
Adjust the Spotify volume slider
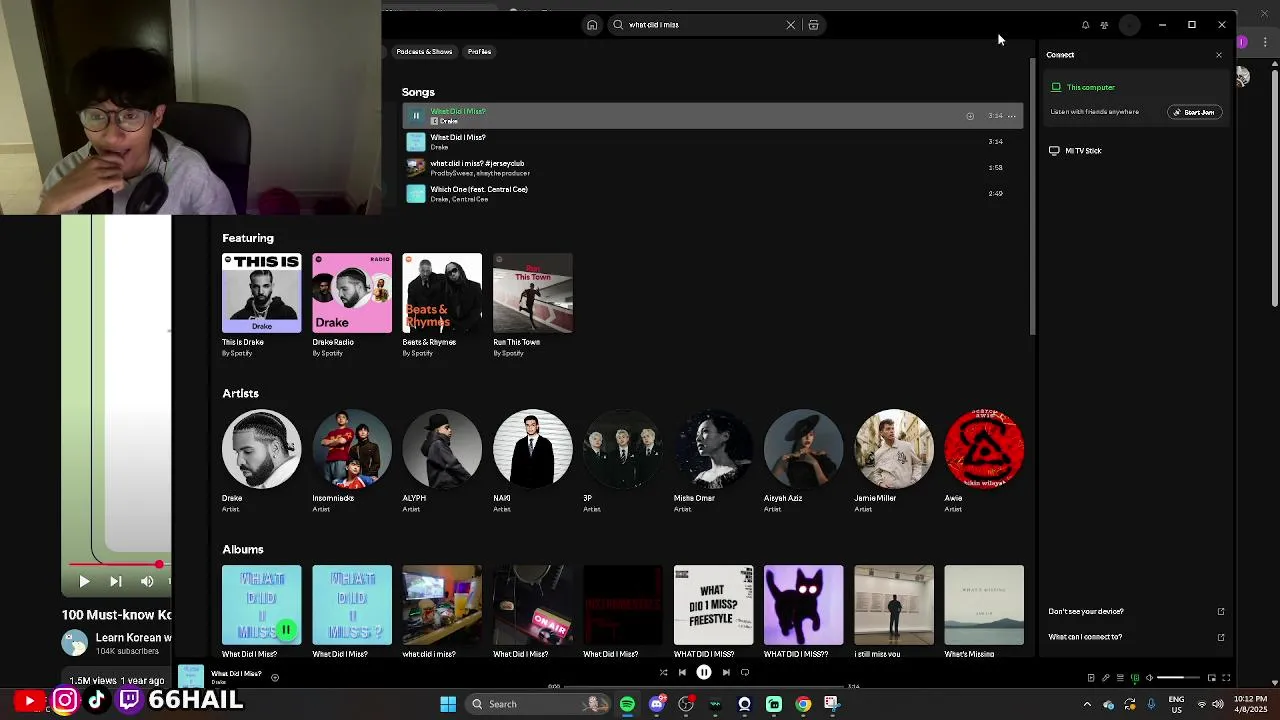pyautogui.click(x=1178, y=678)
